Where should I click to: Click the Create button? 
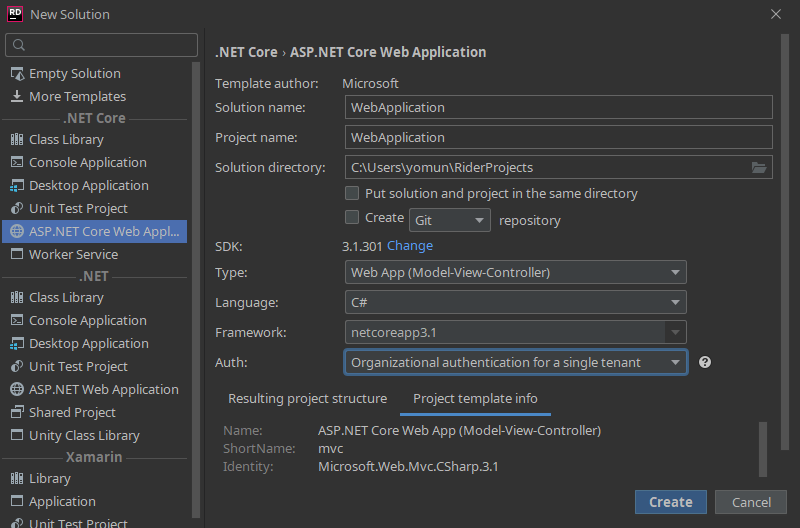point(670,502)
